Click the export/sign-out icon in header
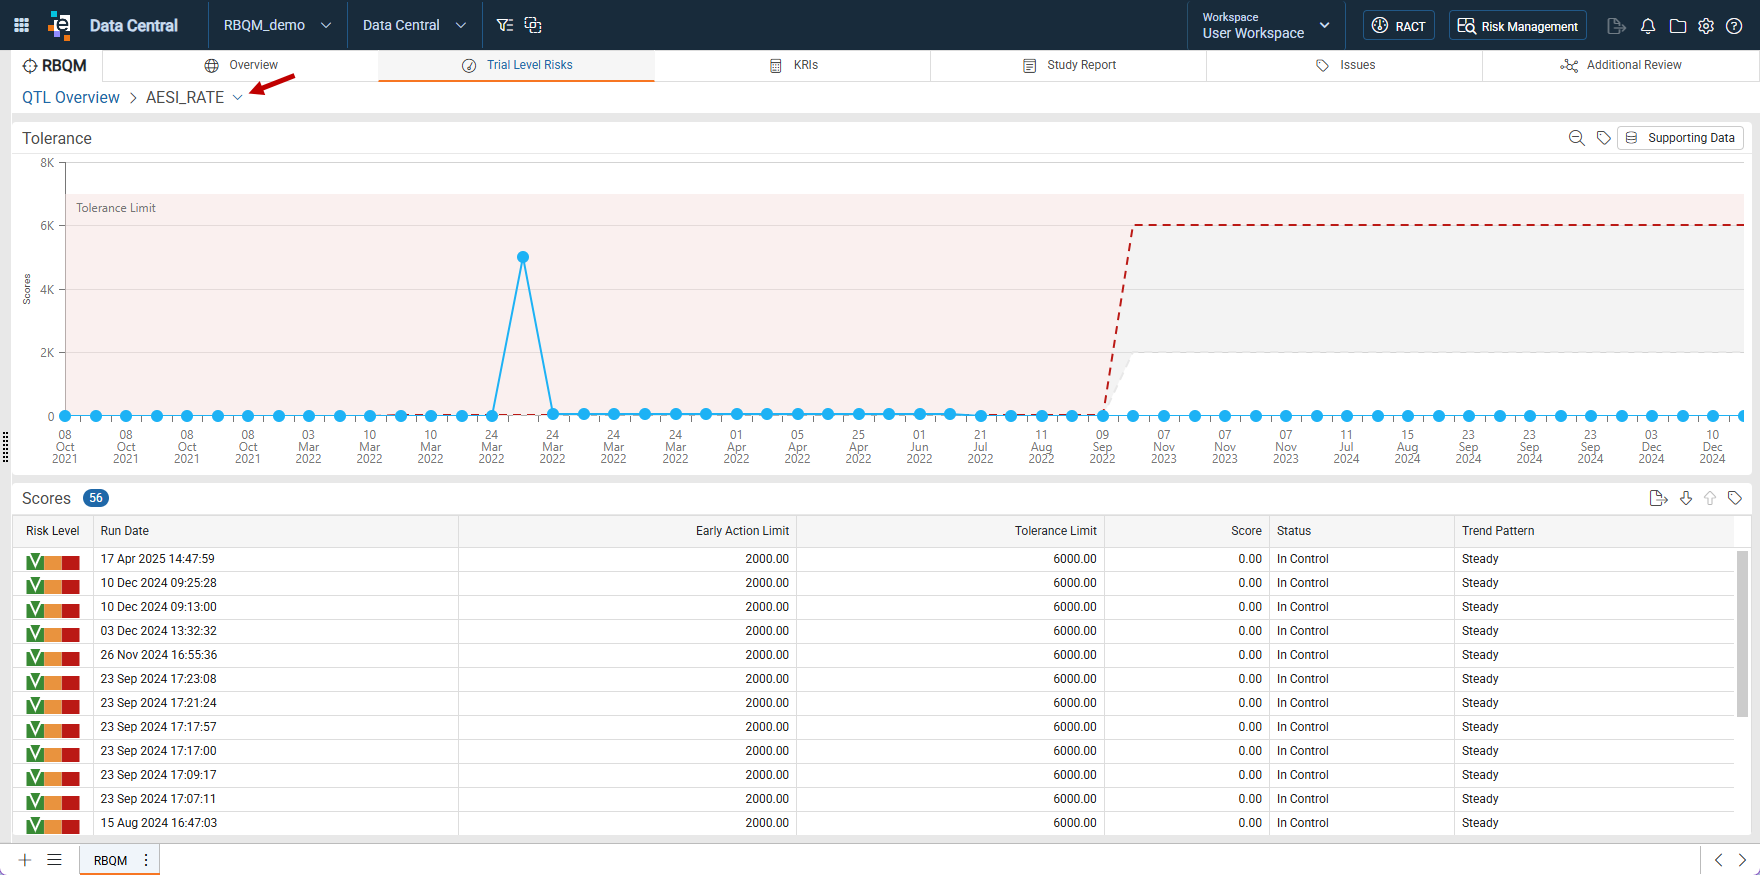The width and height of the screenshot is (1760, 875). point(1616,26)
